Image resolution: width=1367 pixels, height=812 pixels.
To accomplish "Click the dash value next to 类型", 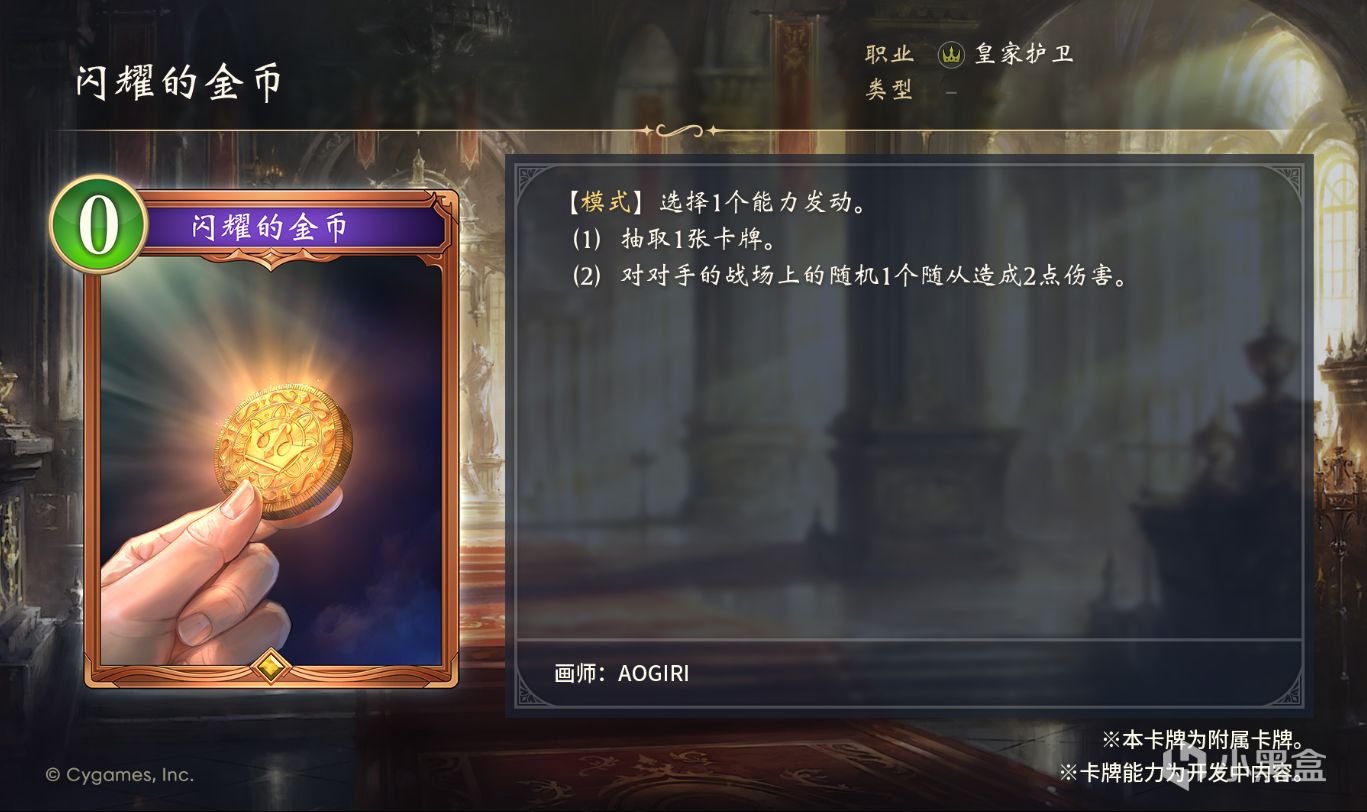I will click(x=951, y=92).
